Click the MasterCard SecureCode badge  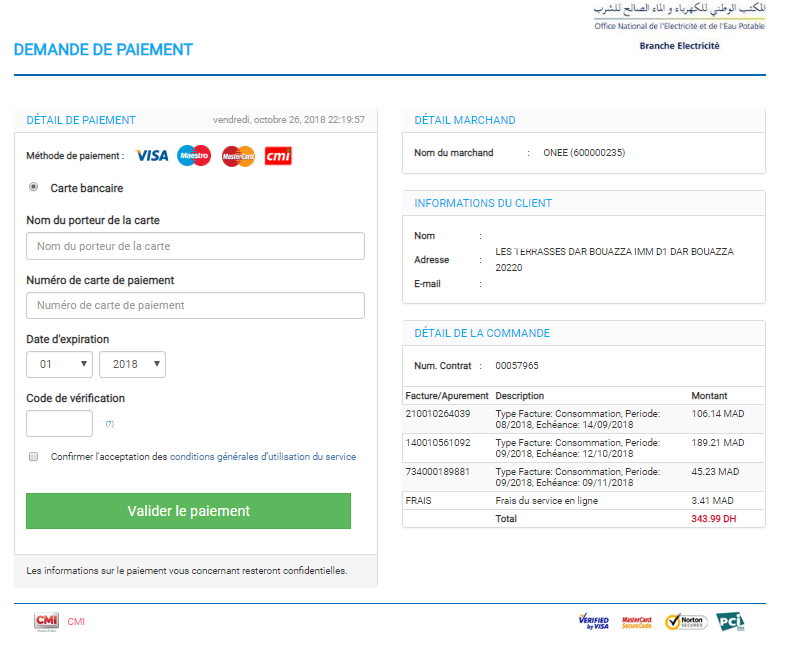tap(637, 621)
